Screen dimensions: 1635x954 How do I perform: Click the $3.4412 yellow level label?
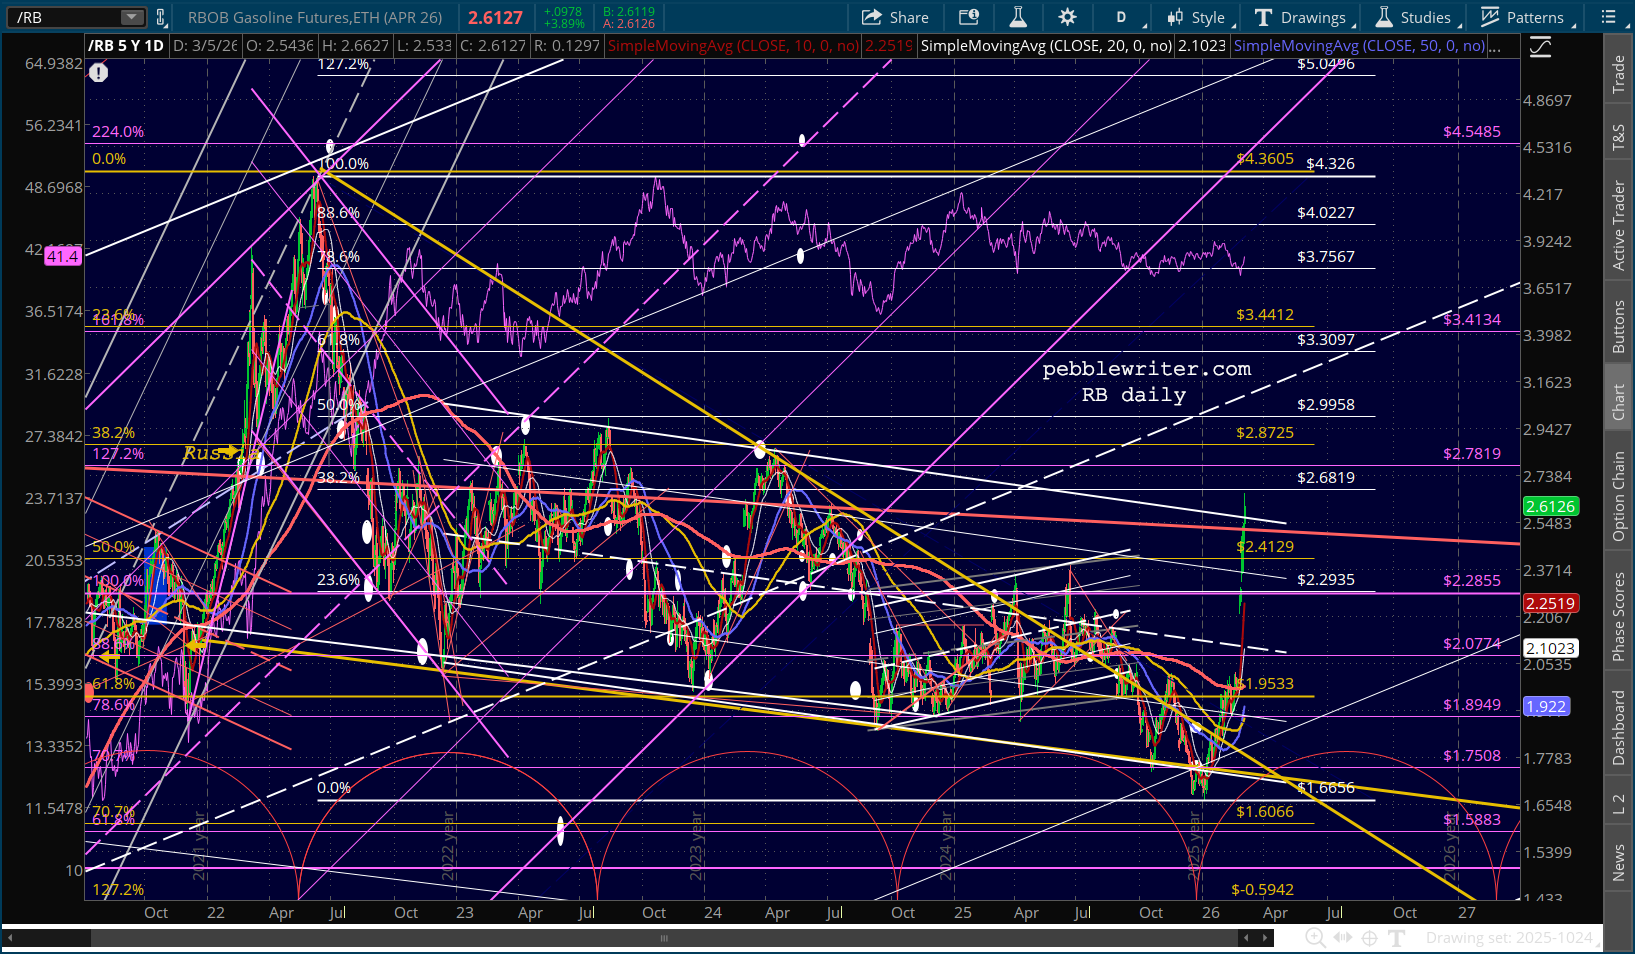coord(1265,314)
